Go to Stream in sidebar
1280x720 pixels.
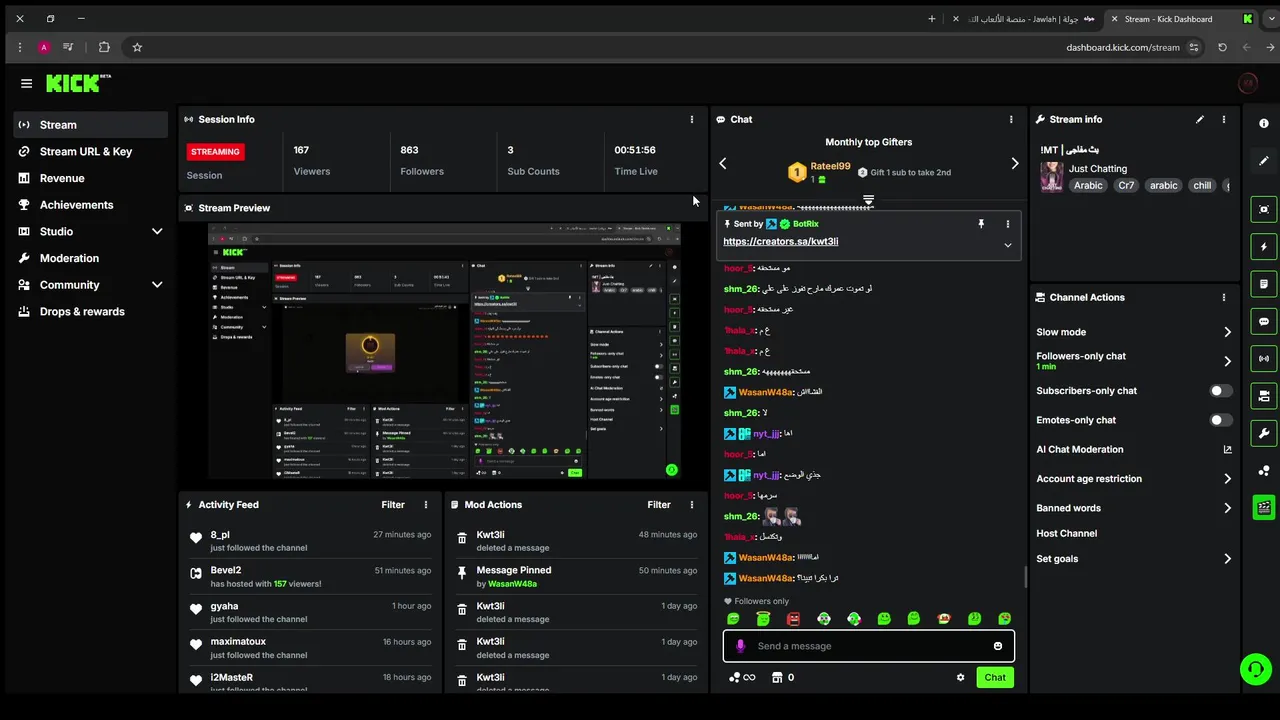tap(91, 125)
